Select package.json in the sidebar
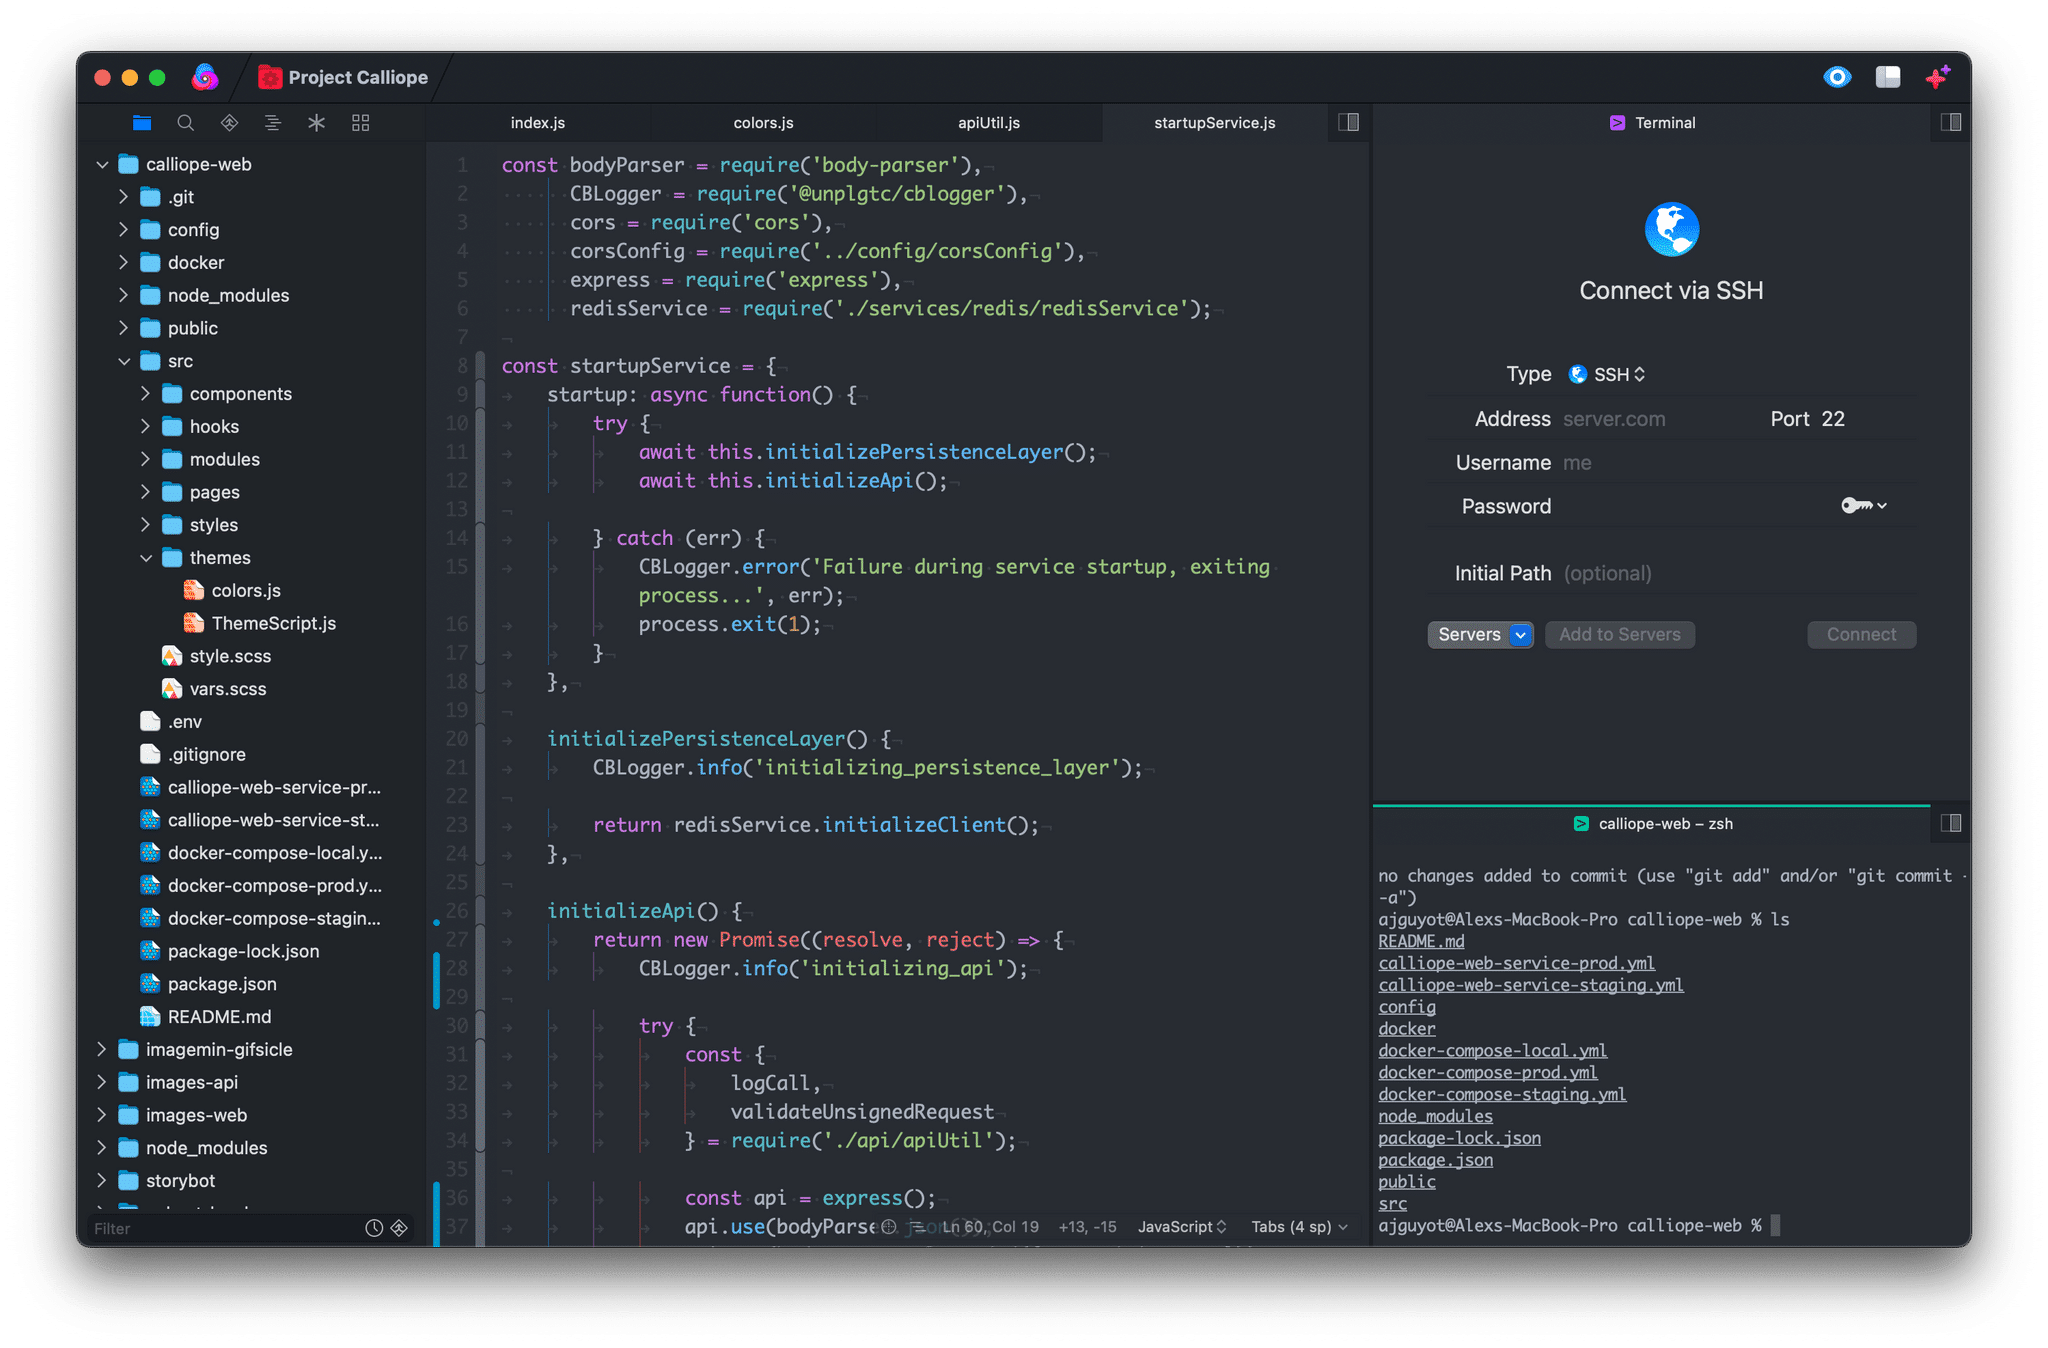This screenshot has height=1348, width=2048. coord(222,984)
